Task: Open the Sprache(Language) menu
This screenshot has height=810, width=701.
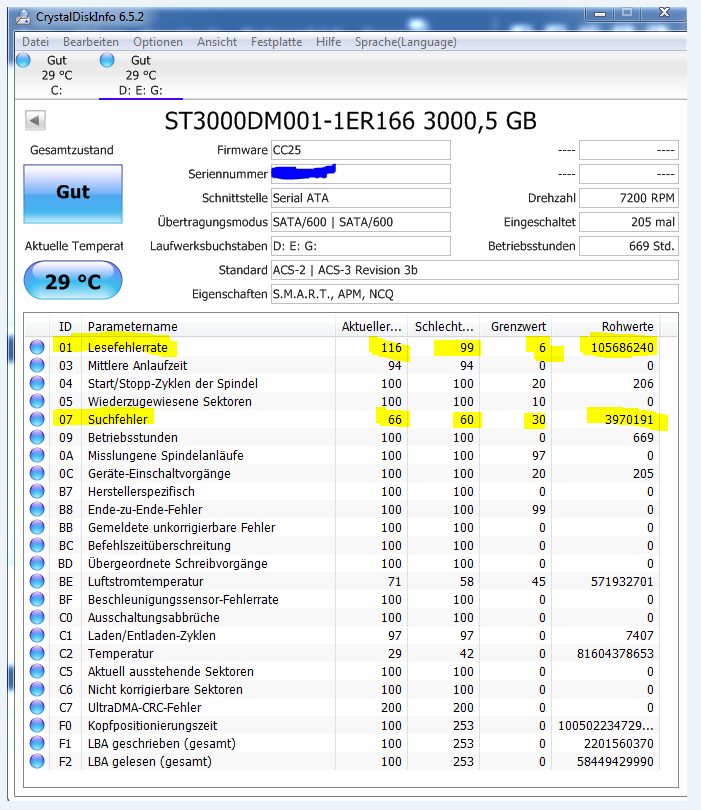Action: pyautogui.click(x=406, y=42)
